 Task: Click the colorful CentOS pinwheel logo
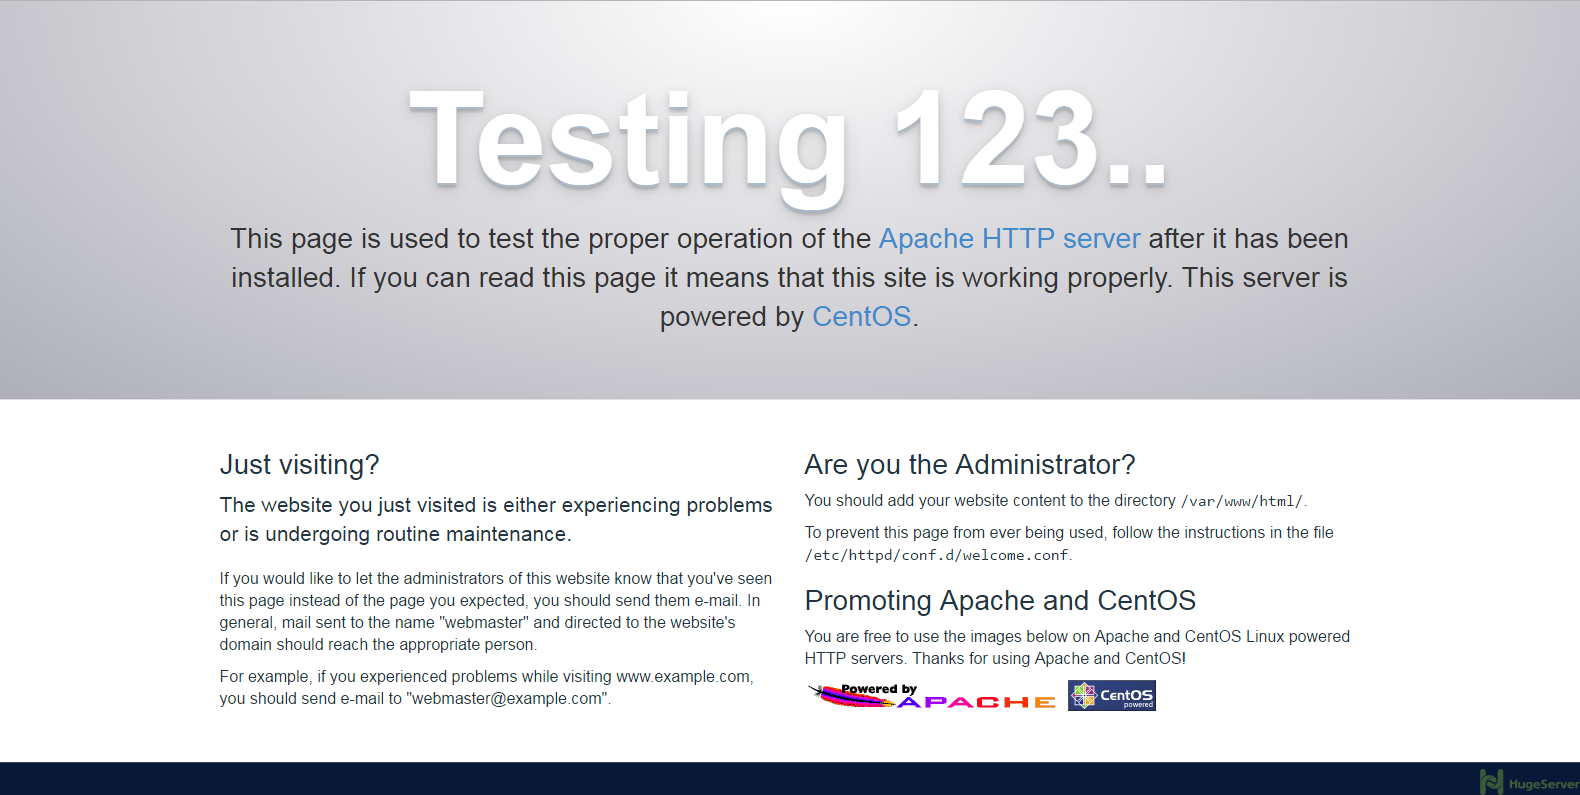pyautogui.click(x=1084, y=695)
